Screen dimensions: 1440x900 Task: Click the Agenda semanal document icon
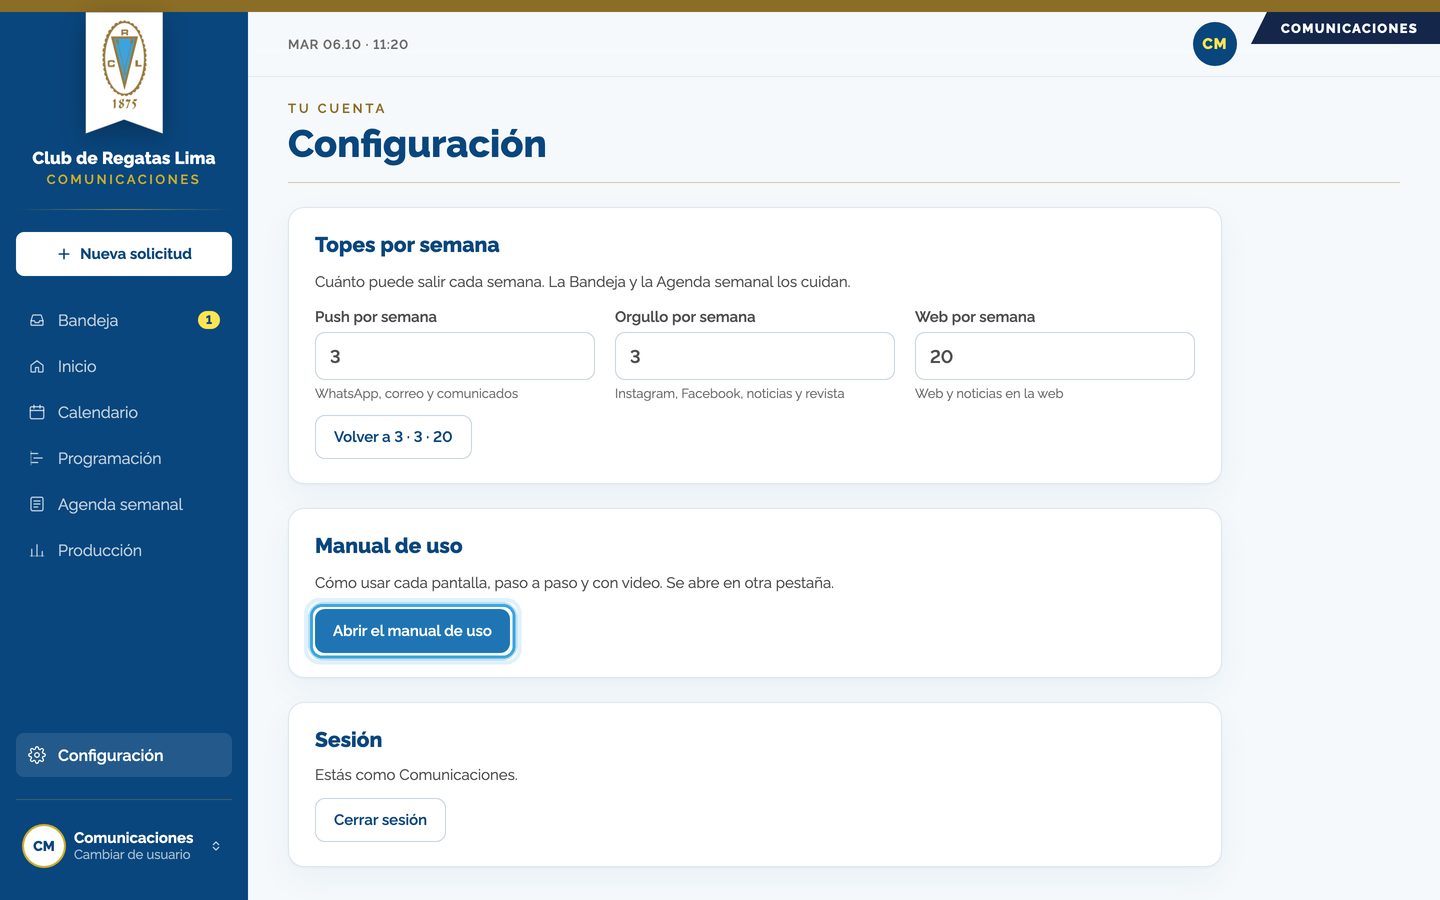click(37, 504)
